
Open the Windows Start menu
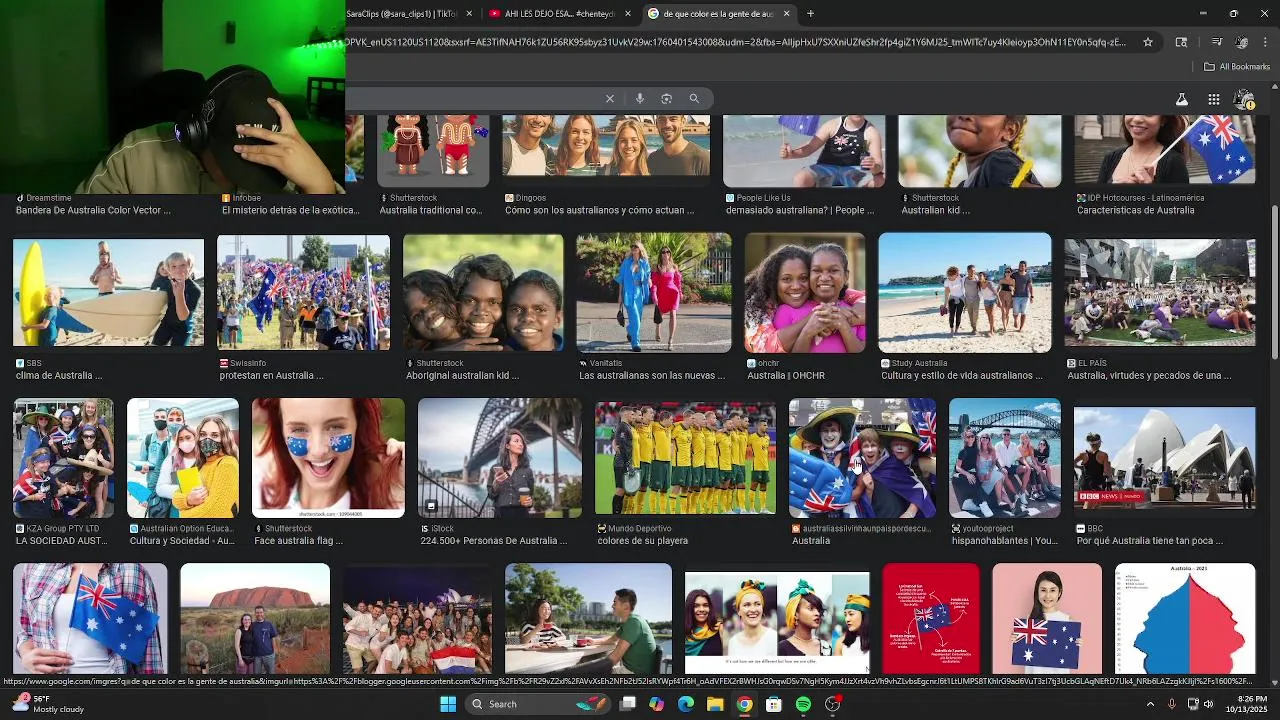point(448,704)
